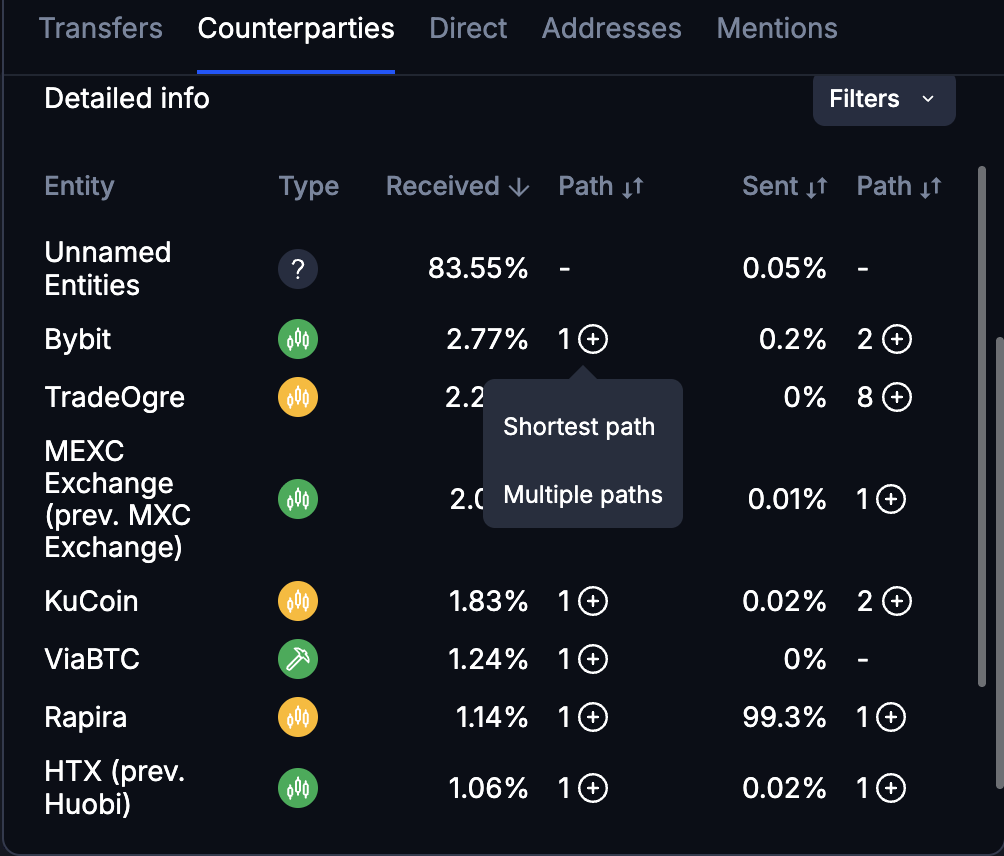This screenshot has width=1004, height=856.
Task: Open the Addresses tab
Action: 611,28
